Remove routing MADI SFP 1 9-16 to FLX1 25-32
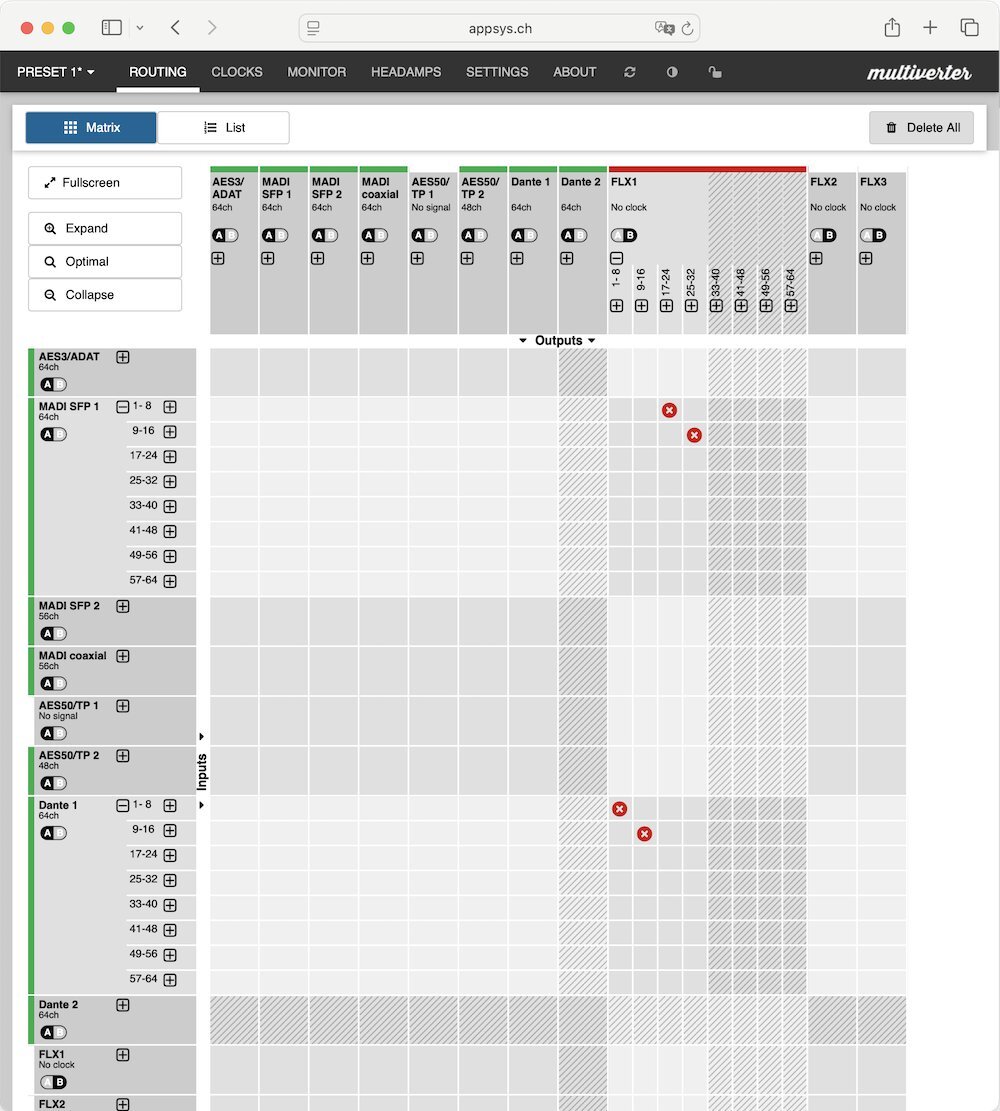 point(694,435)
